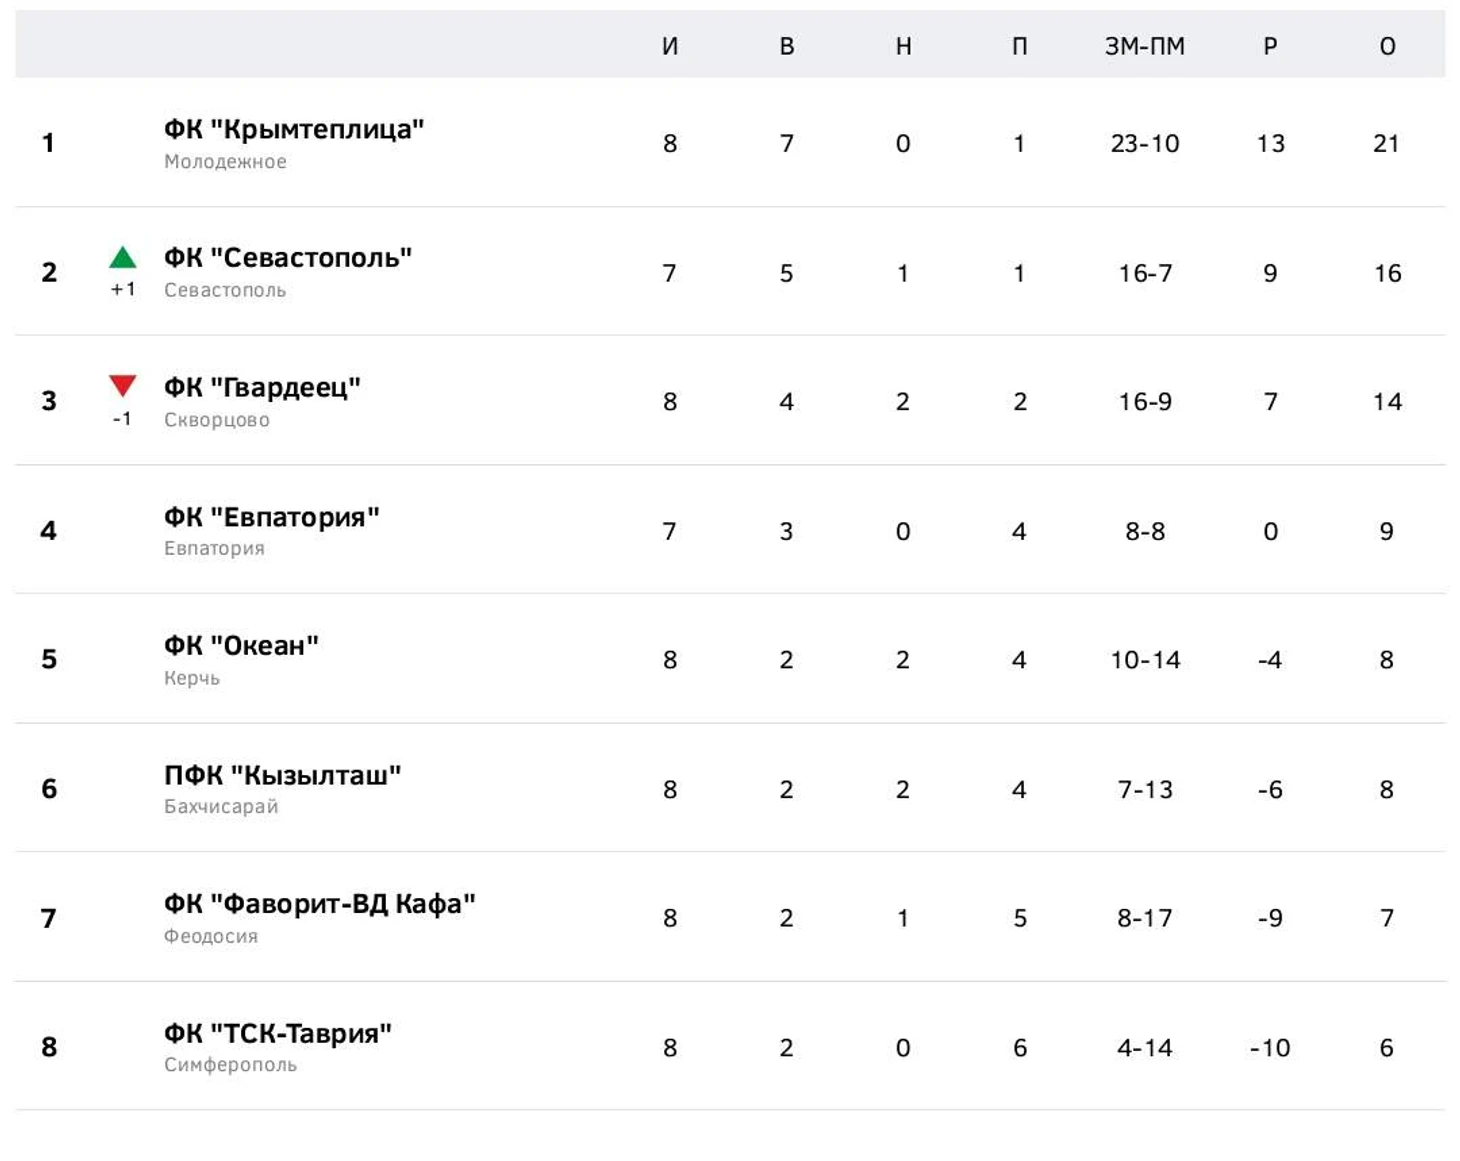The height and width of the screenshot is (1161, 1460).
Task: Open the ФК "Евпатория" team page
Action: (272, 517)
